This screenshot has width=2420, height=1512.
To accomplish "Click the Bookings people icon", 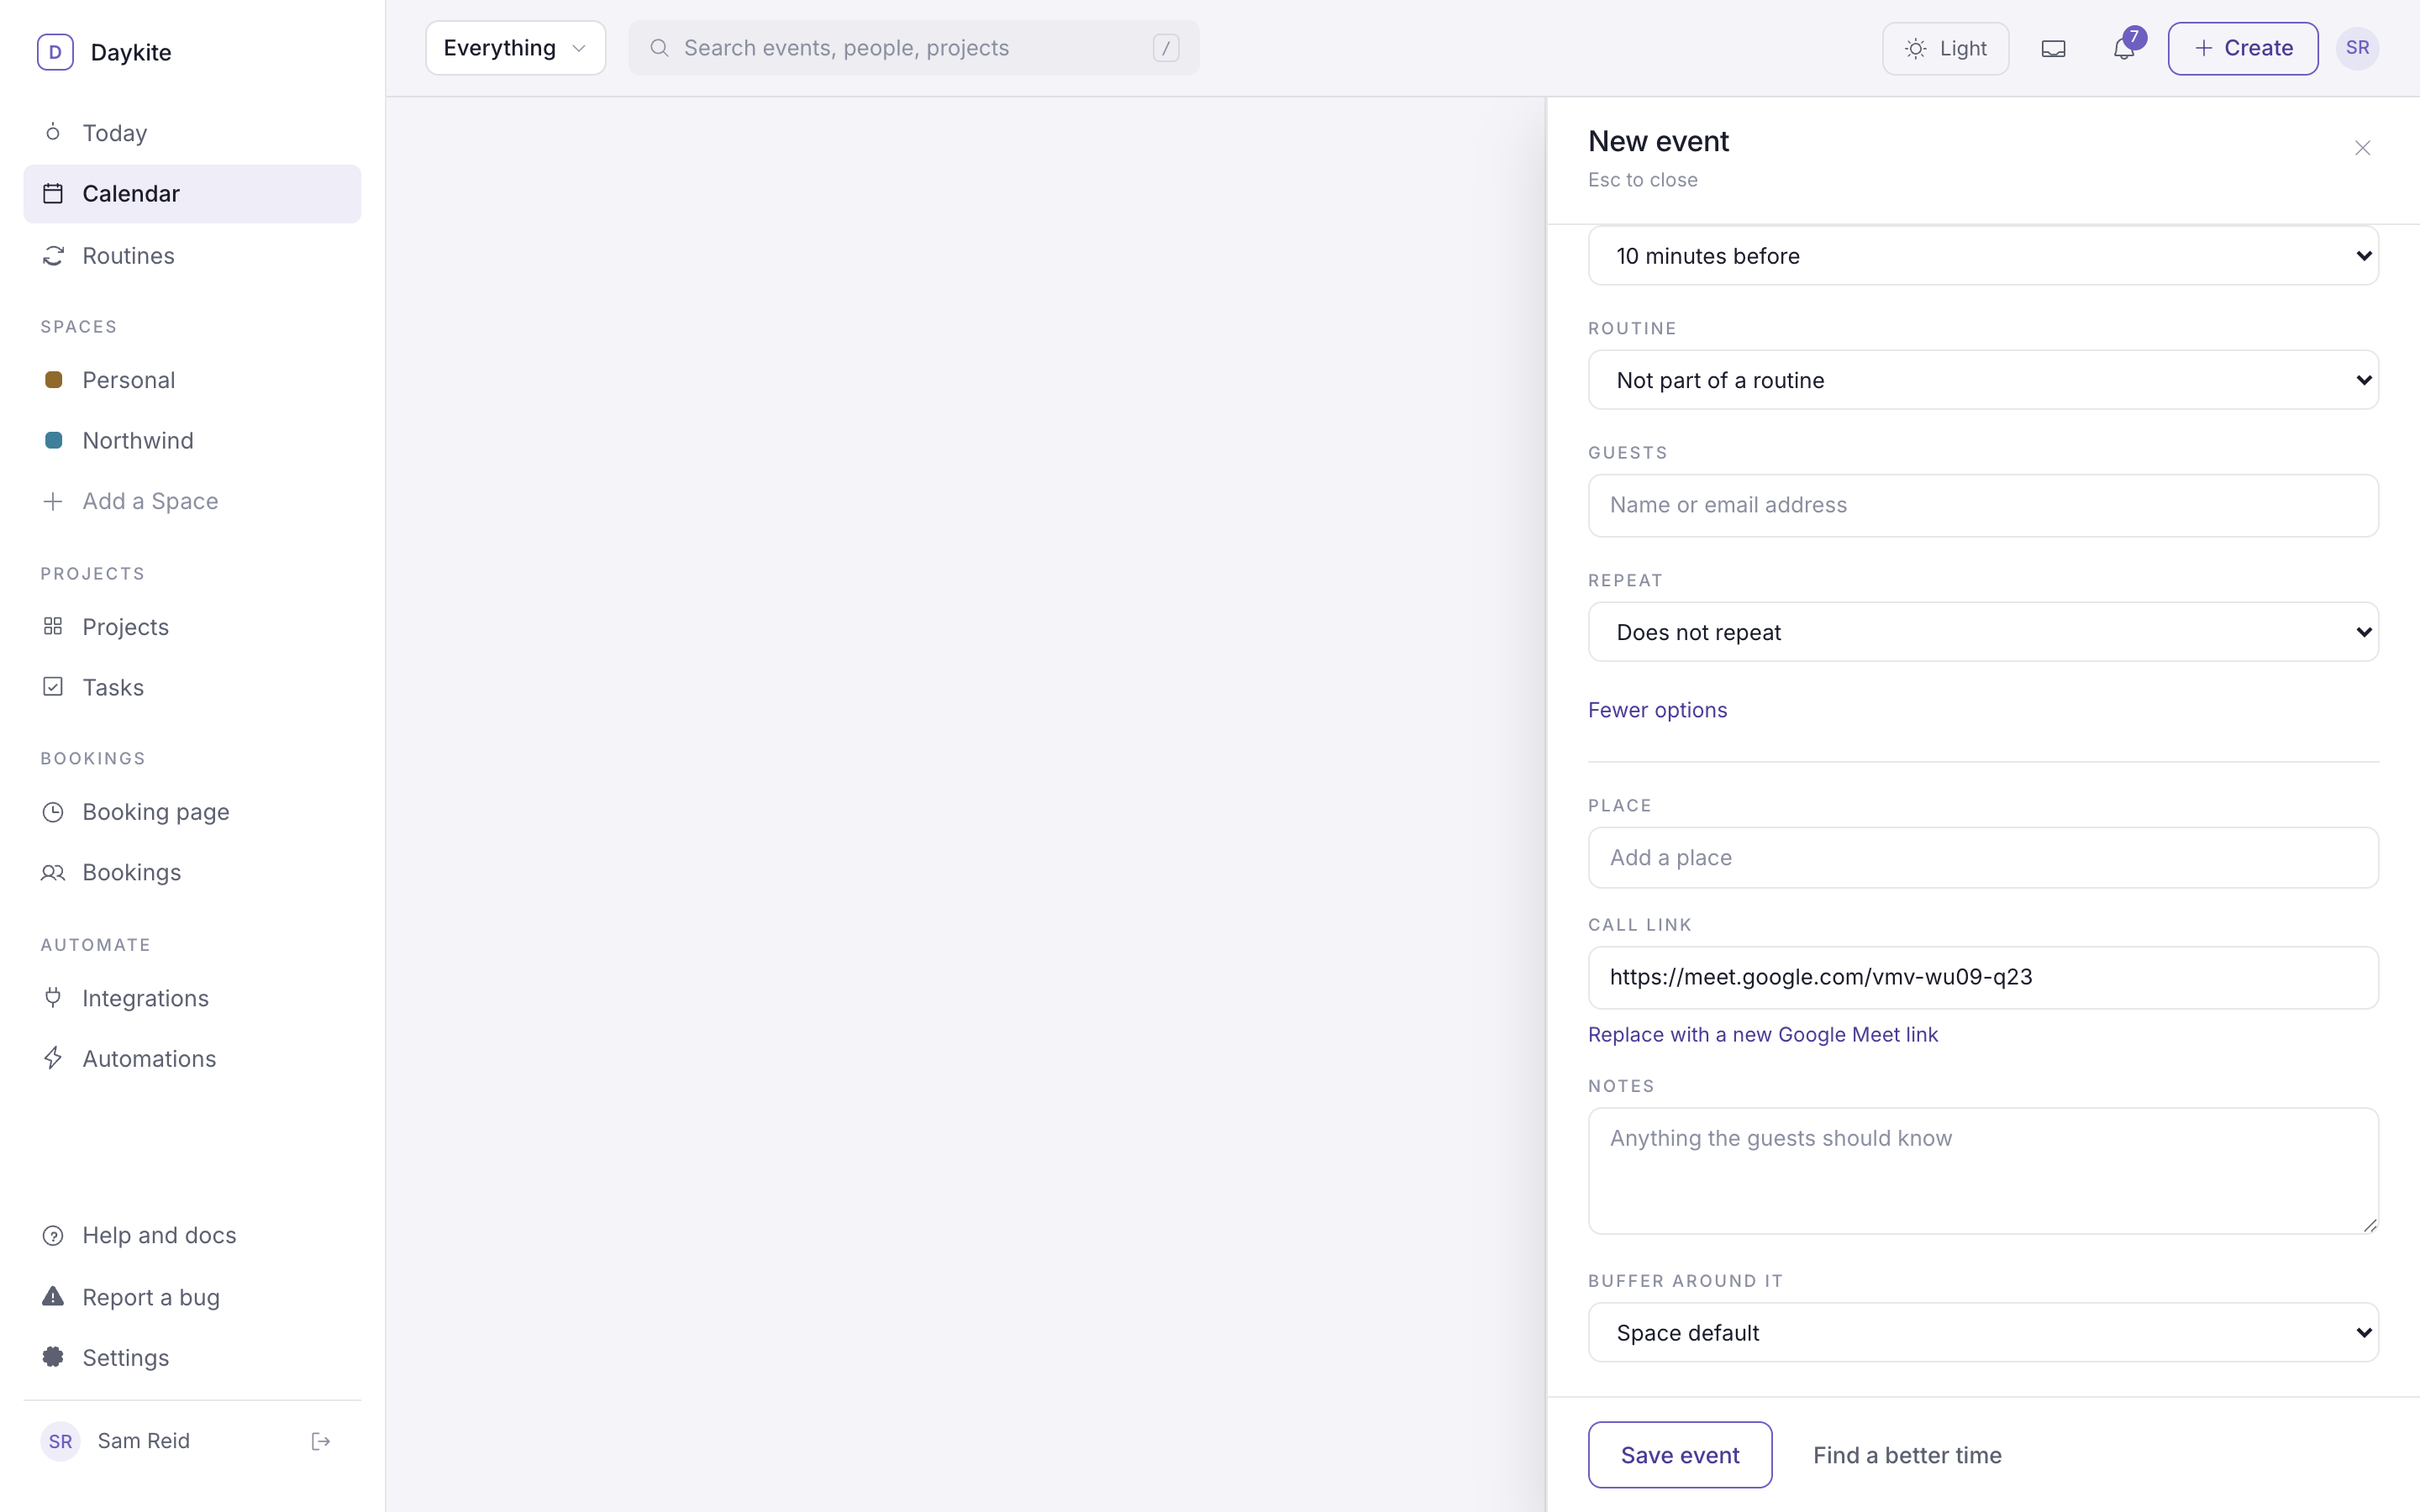I will 53,872.
